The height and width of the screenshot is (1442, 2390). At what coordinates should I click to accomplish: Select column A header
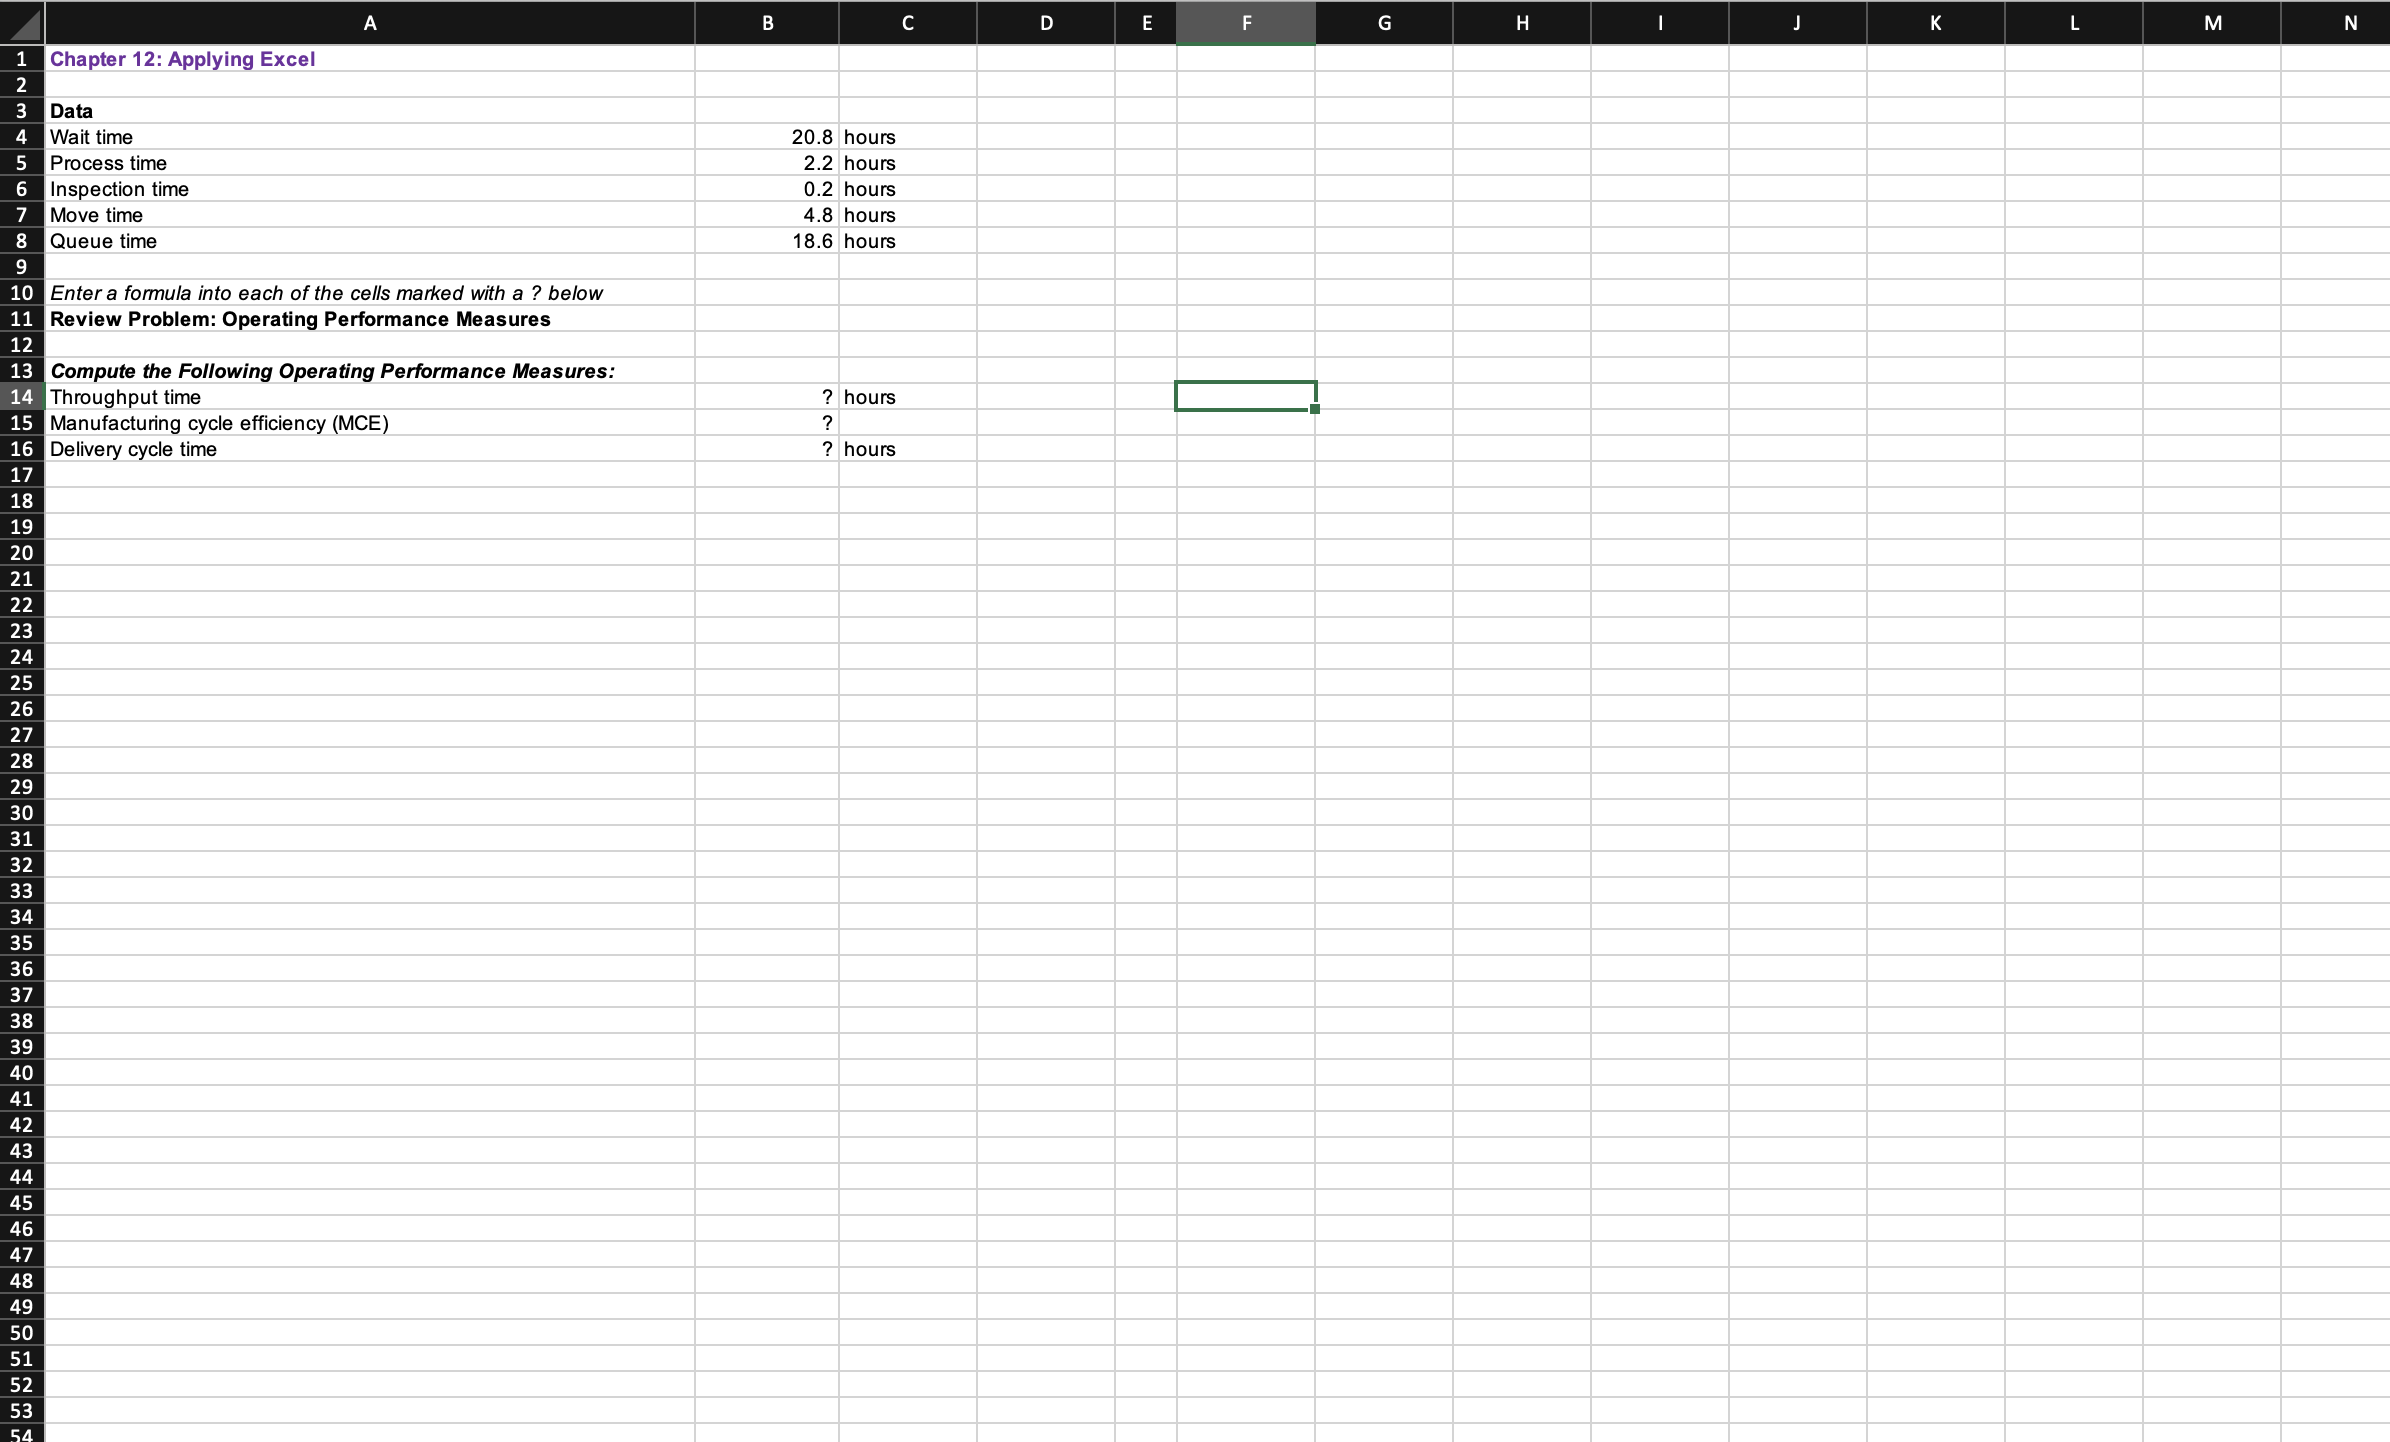pos(370,22)
